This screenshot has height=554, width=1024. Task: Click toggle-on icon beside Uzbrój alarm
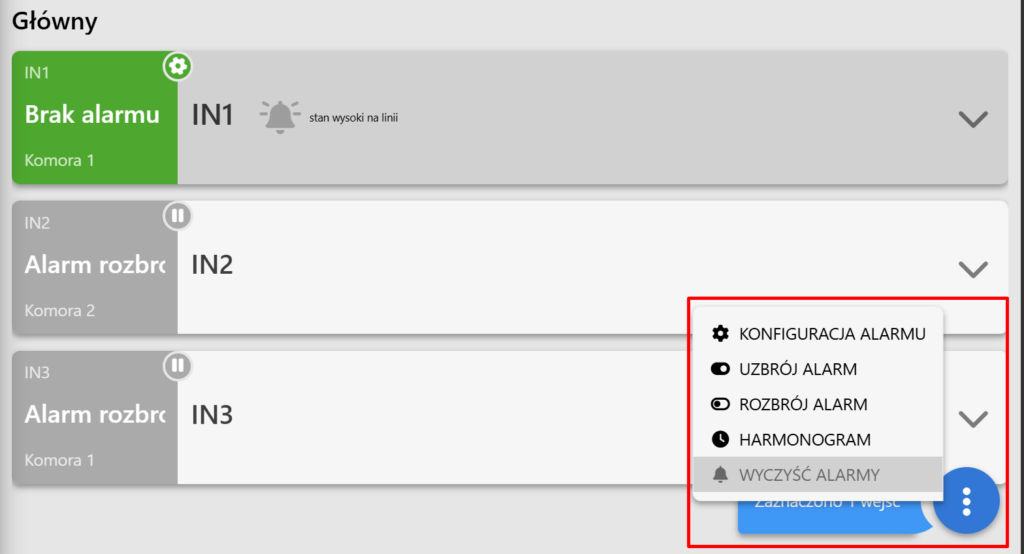tap(720, 369)
